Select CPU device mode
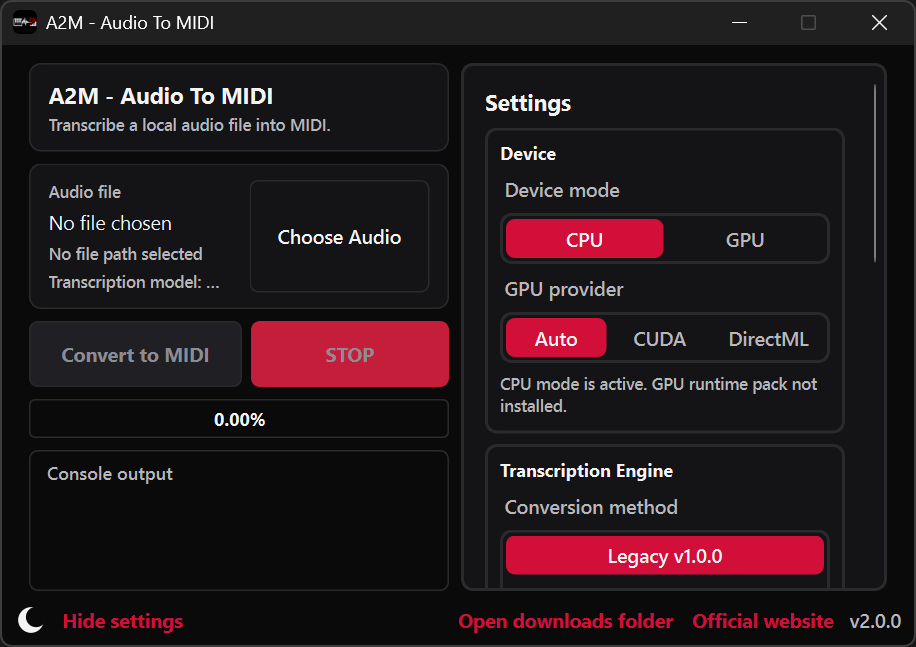Image resolution: width=916 pixels, height=647 pixels. pos(584,239)
